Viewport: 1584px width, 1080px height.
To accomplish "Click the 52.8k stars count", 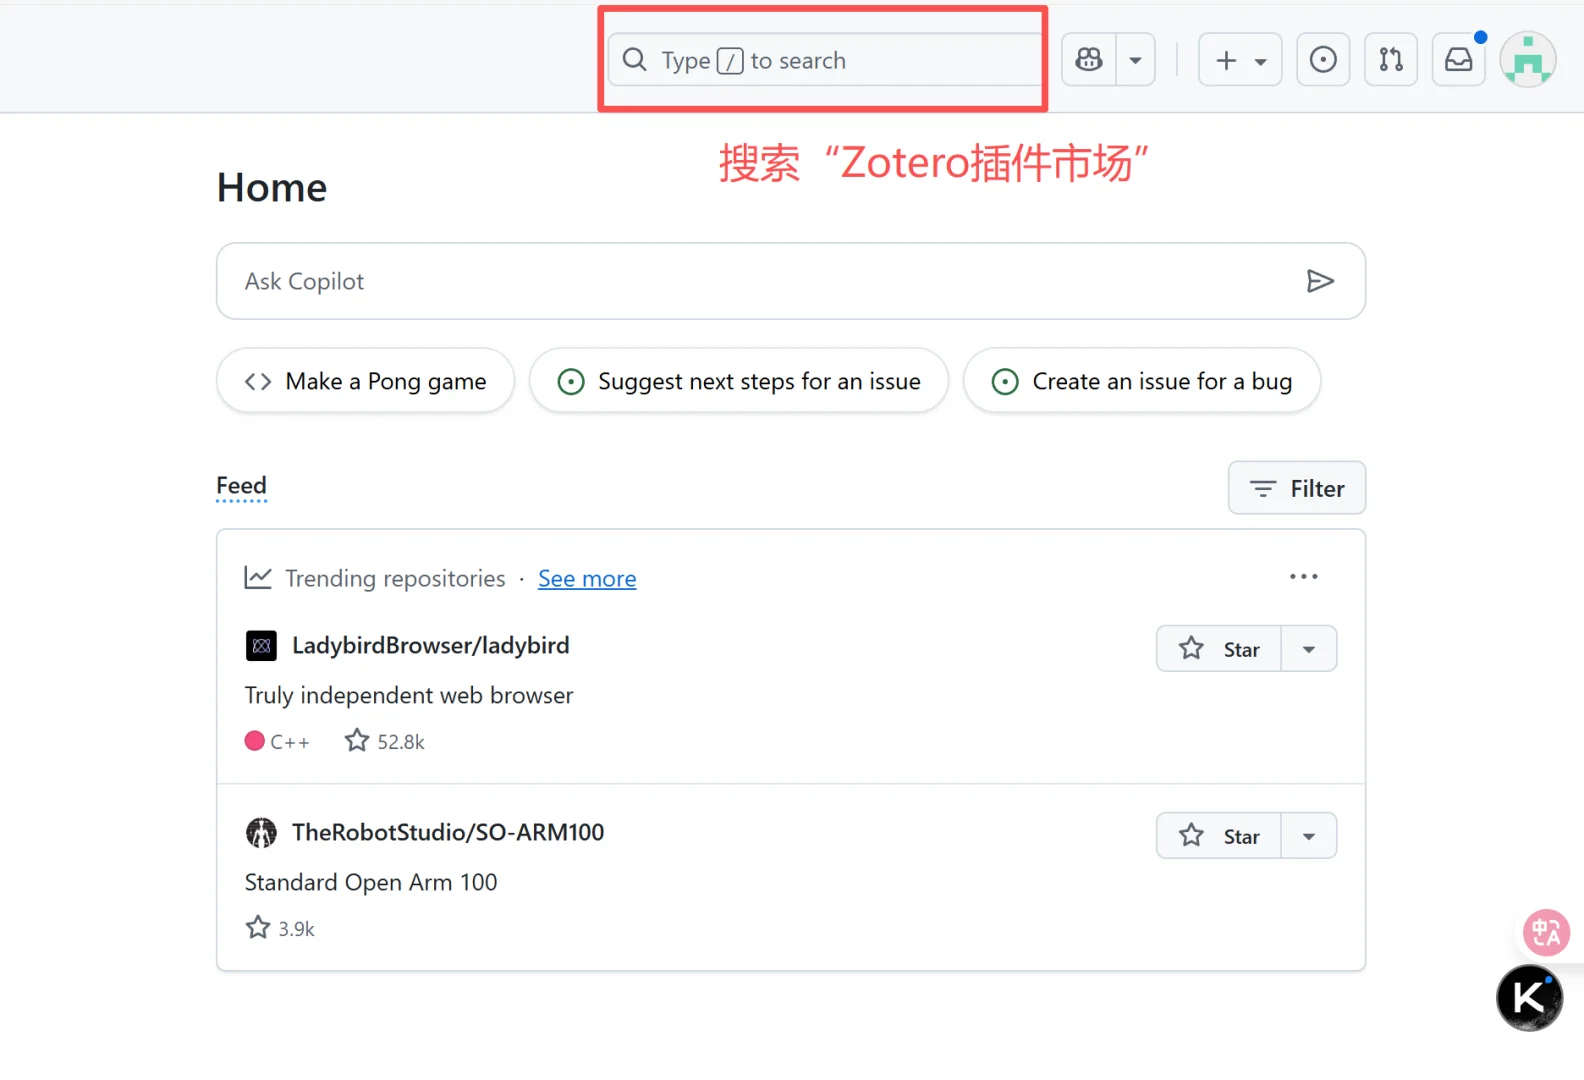I will pos(385,741).
